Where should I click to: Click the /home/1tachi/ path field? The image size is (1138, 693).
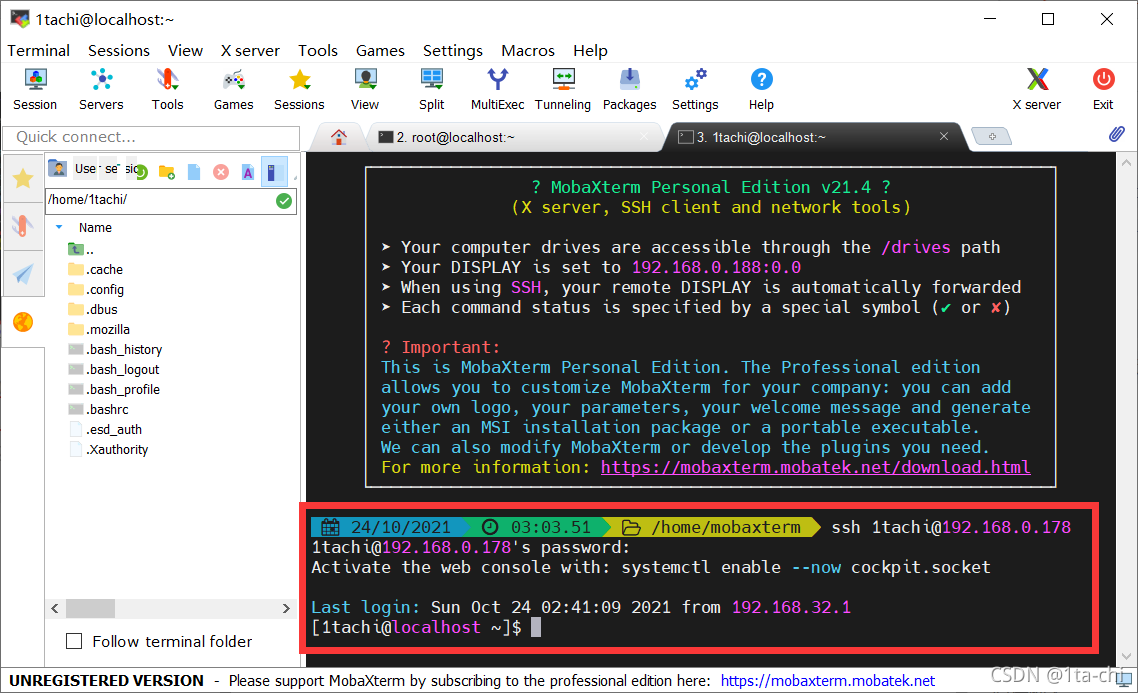point(160,200)
